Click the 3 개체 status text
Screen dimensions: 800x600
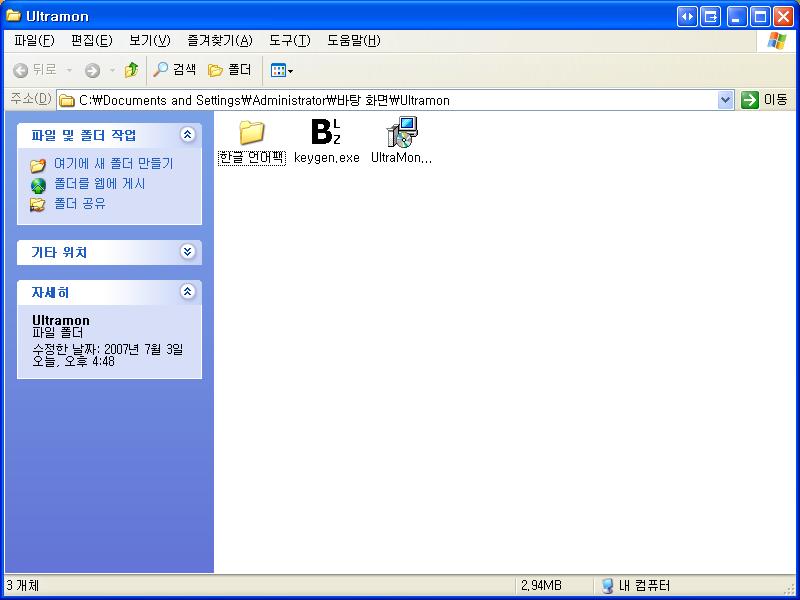[22, 585]
